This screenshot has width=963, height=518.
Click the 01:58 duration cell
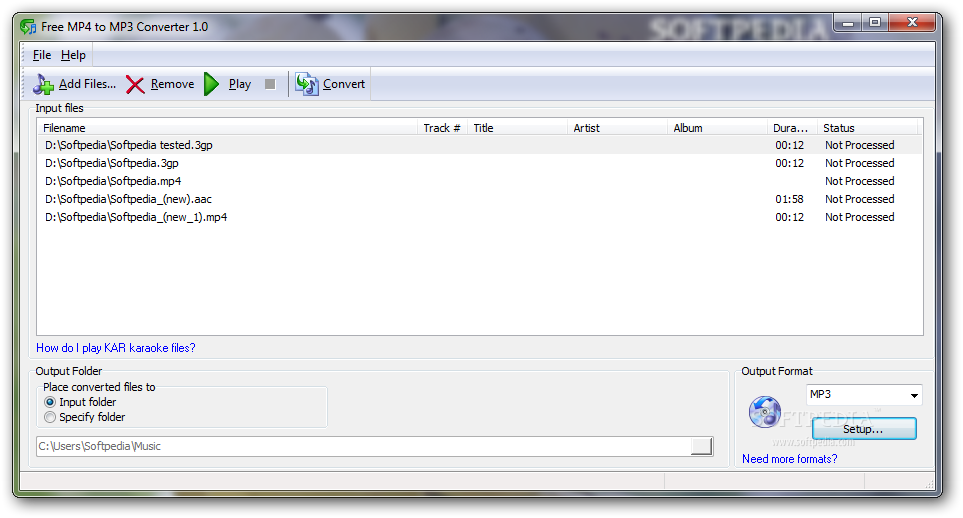coord(789,199)
